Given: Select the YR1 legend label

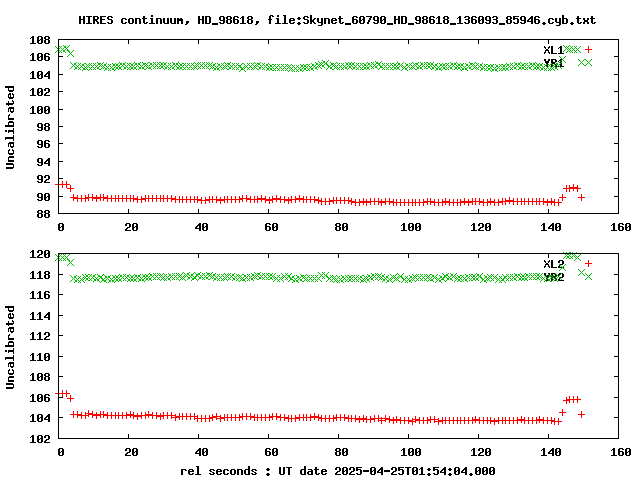Looking at the screenshot, I should tap(553, 63).
